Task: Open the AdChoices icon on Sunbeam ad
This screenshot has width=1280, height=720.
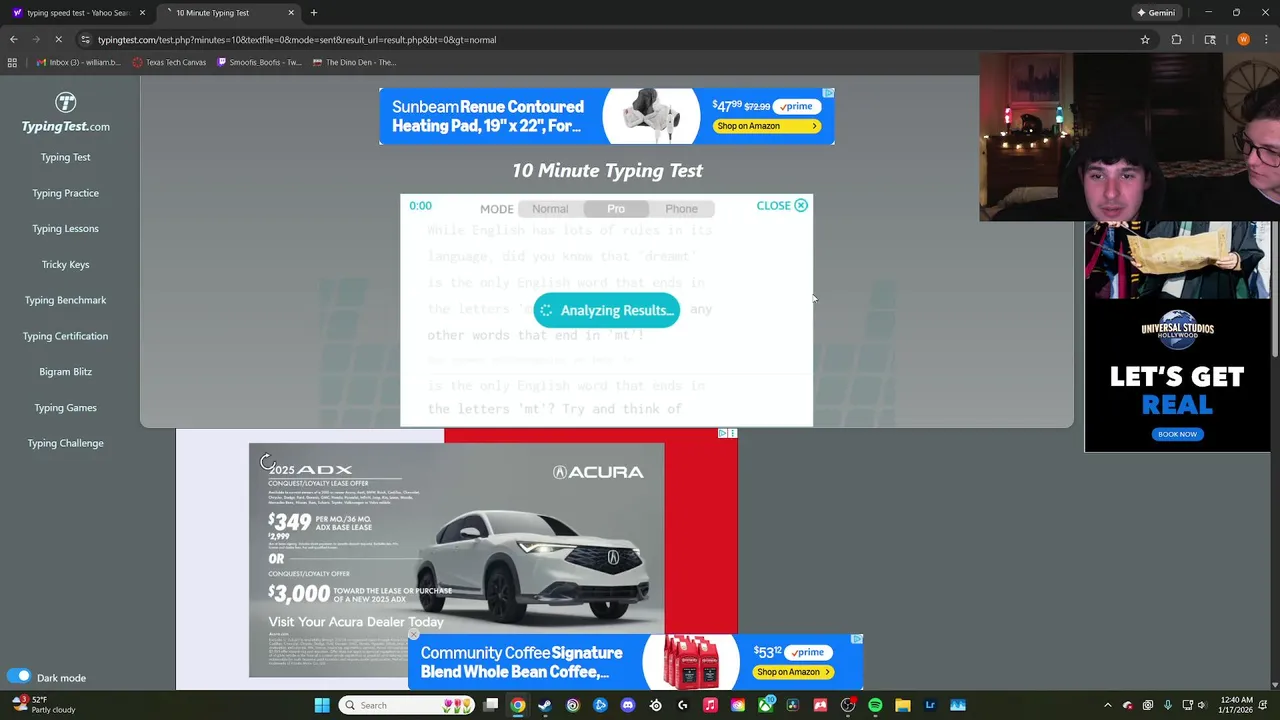Action: click(x=828, y=93)
